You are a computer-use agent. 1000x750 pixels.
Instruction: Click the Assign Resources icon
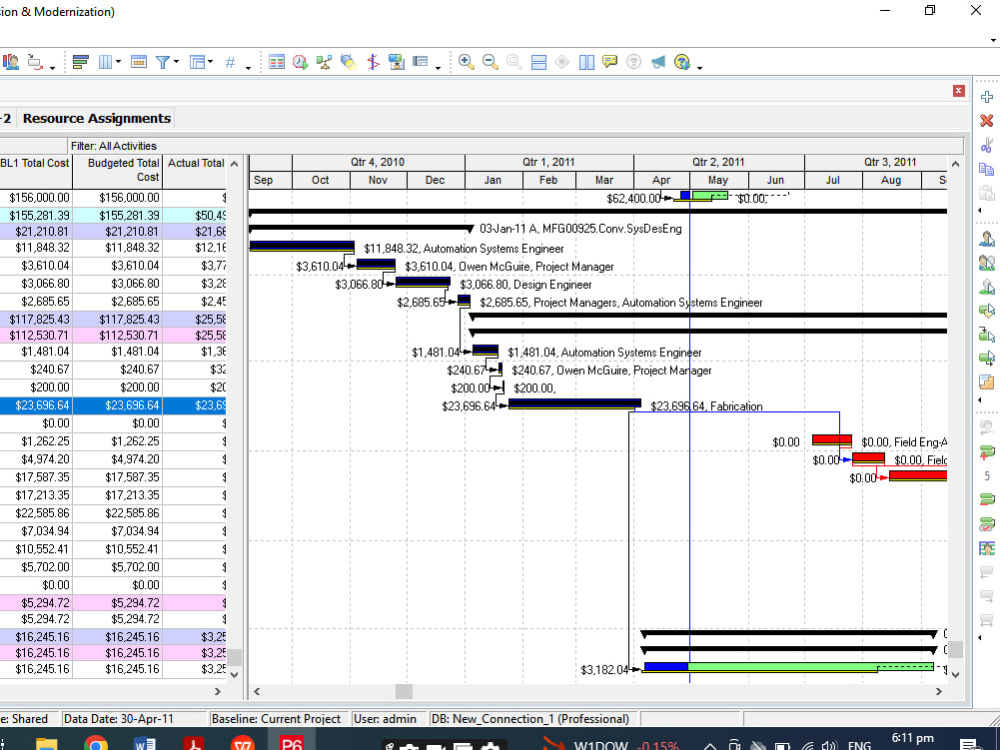click(987, 239)
